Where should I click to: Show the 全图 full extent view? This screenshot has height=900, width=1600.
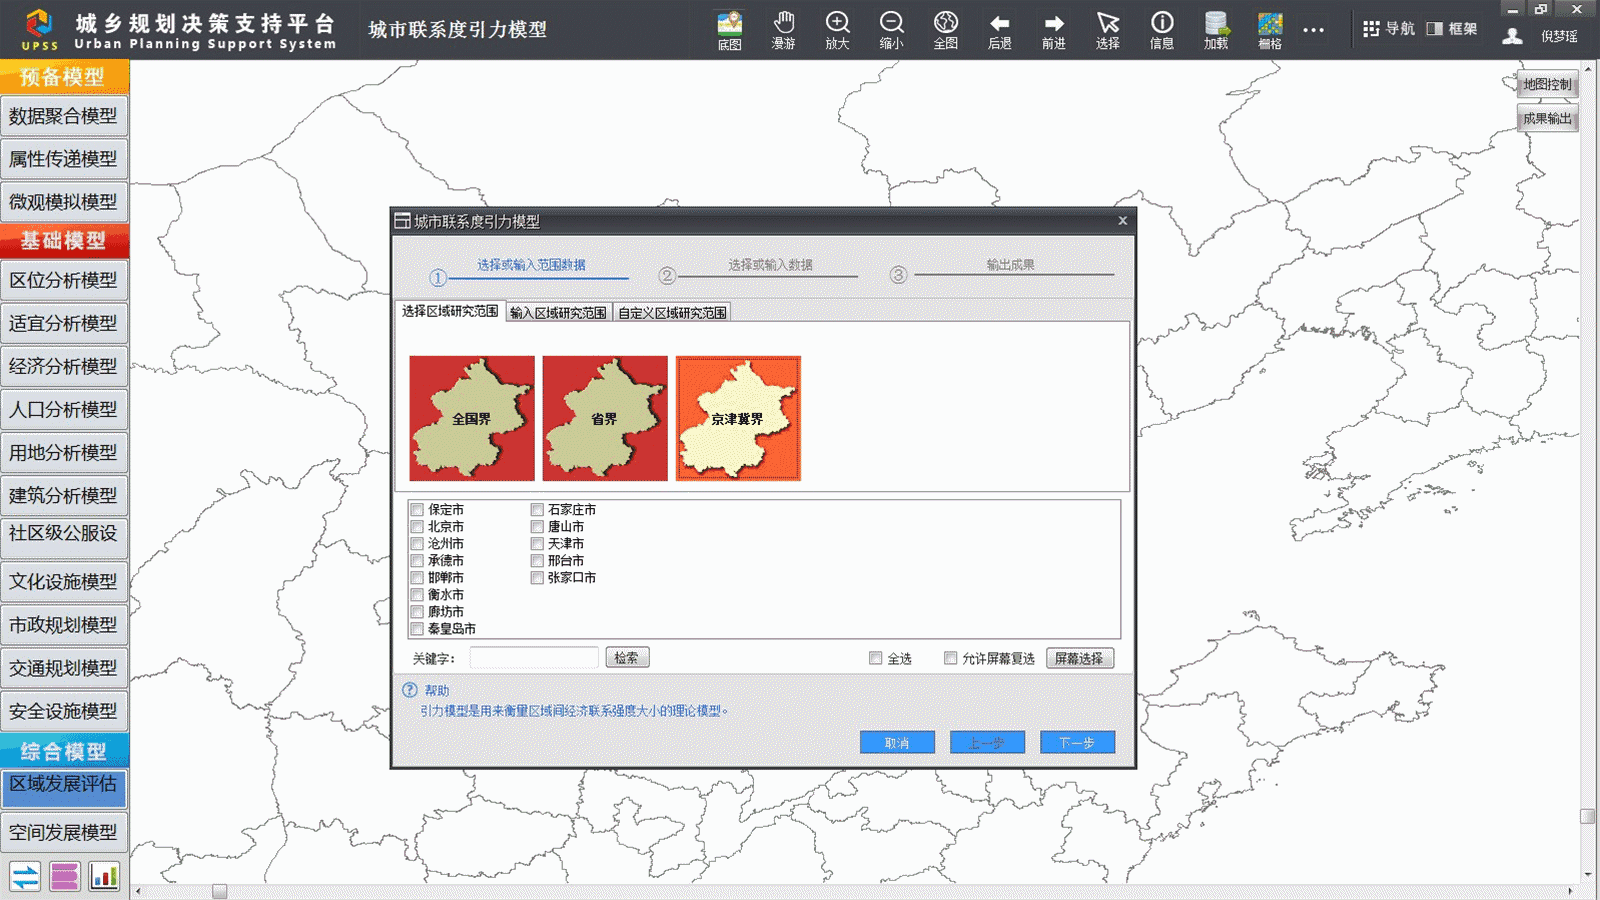pyautogui.click(x=946, y=30)
